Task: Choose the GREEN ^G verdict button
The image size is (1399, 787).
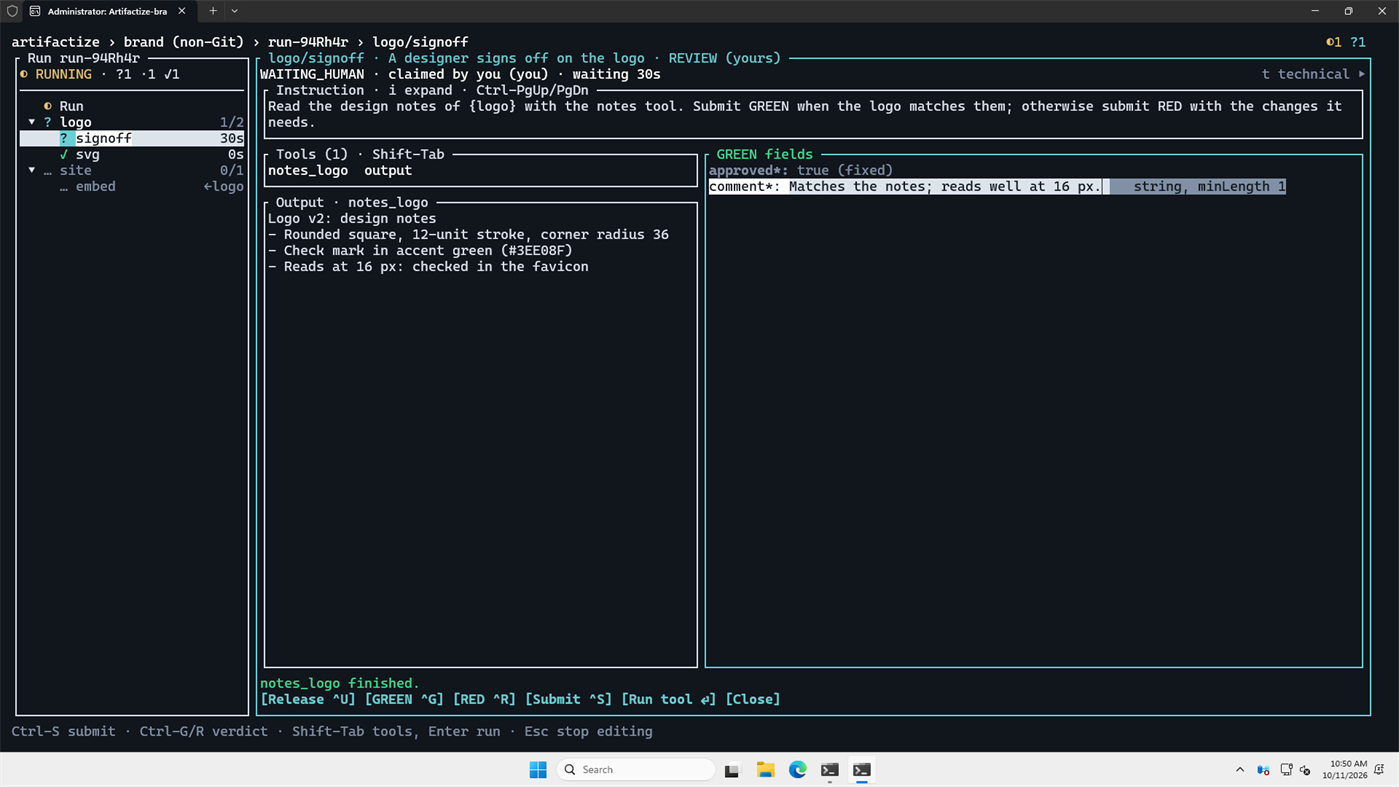Action: point(404,699)
